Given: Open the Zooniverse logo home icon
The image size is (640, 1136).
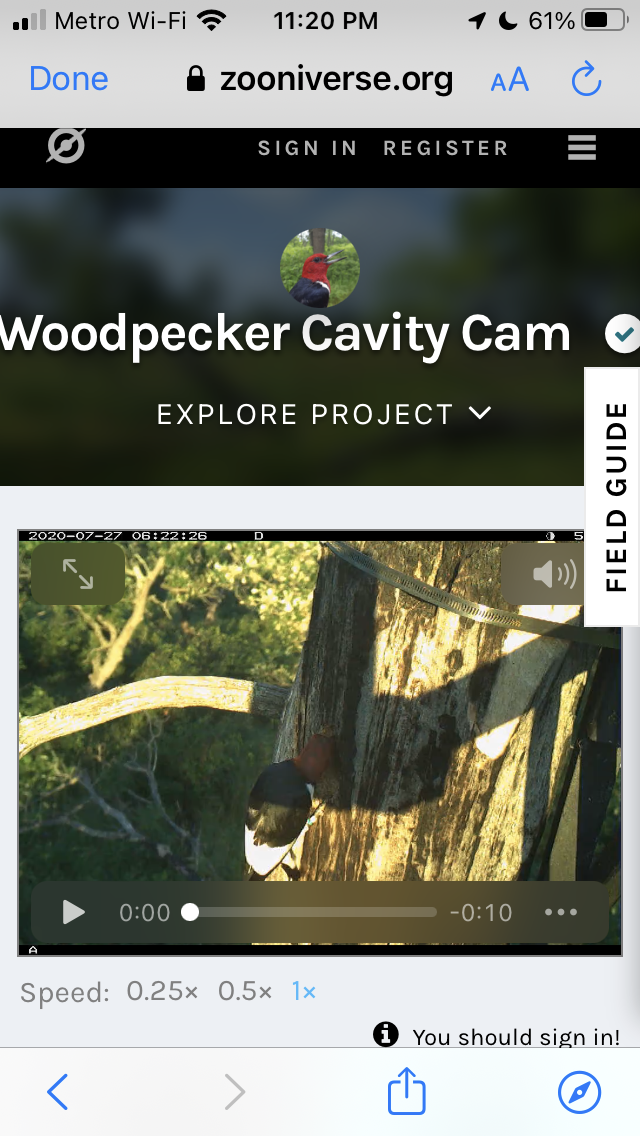Looking at the screenshot, I should 66,146.
